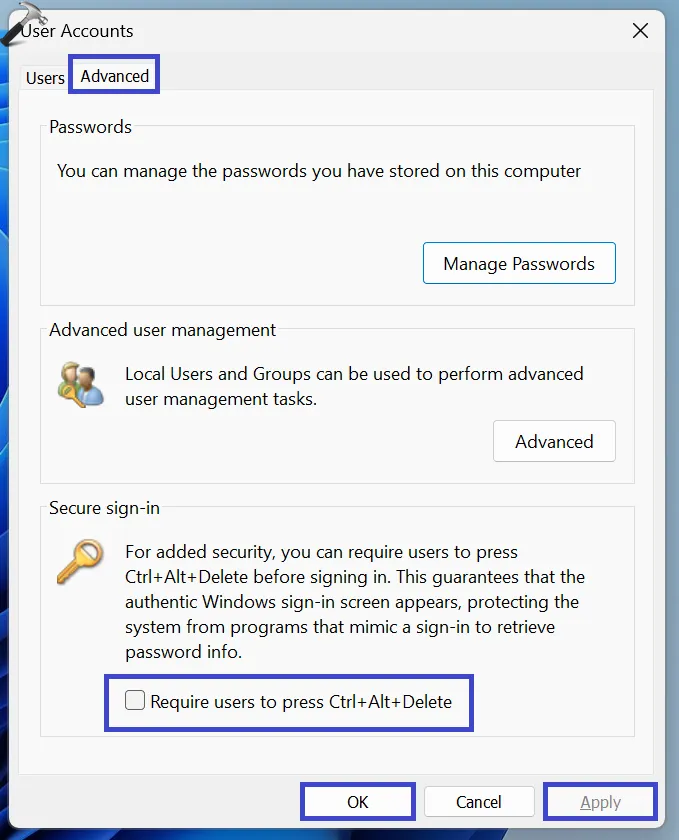
Task: Click the users and groups icon
Action: tap(81, 387)
